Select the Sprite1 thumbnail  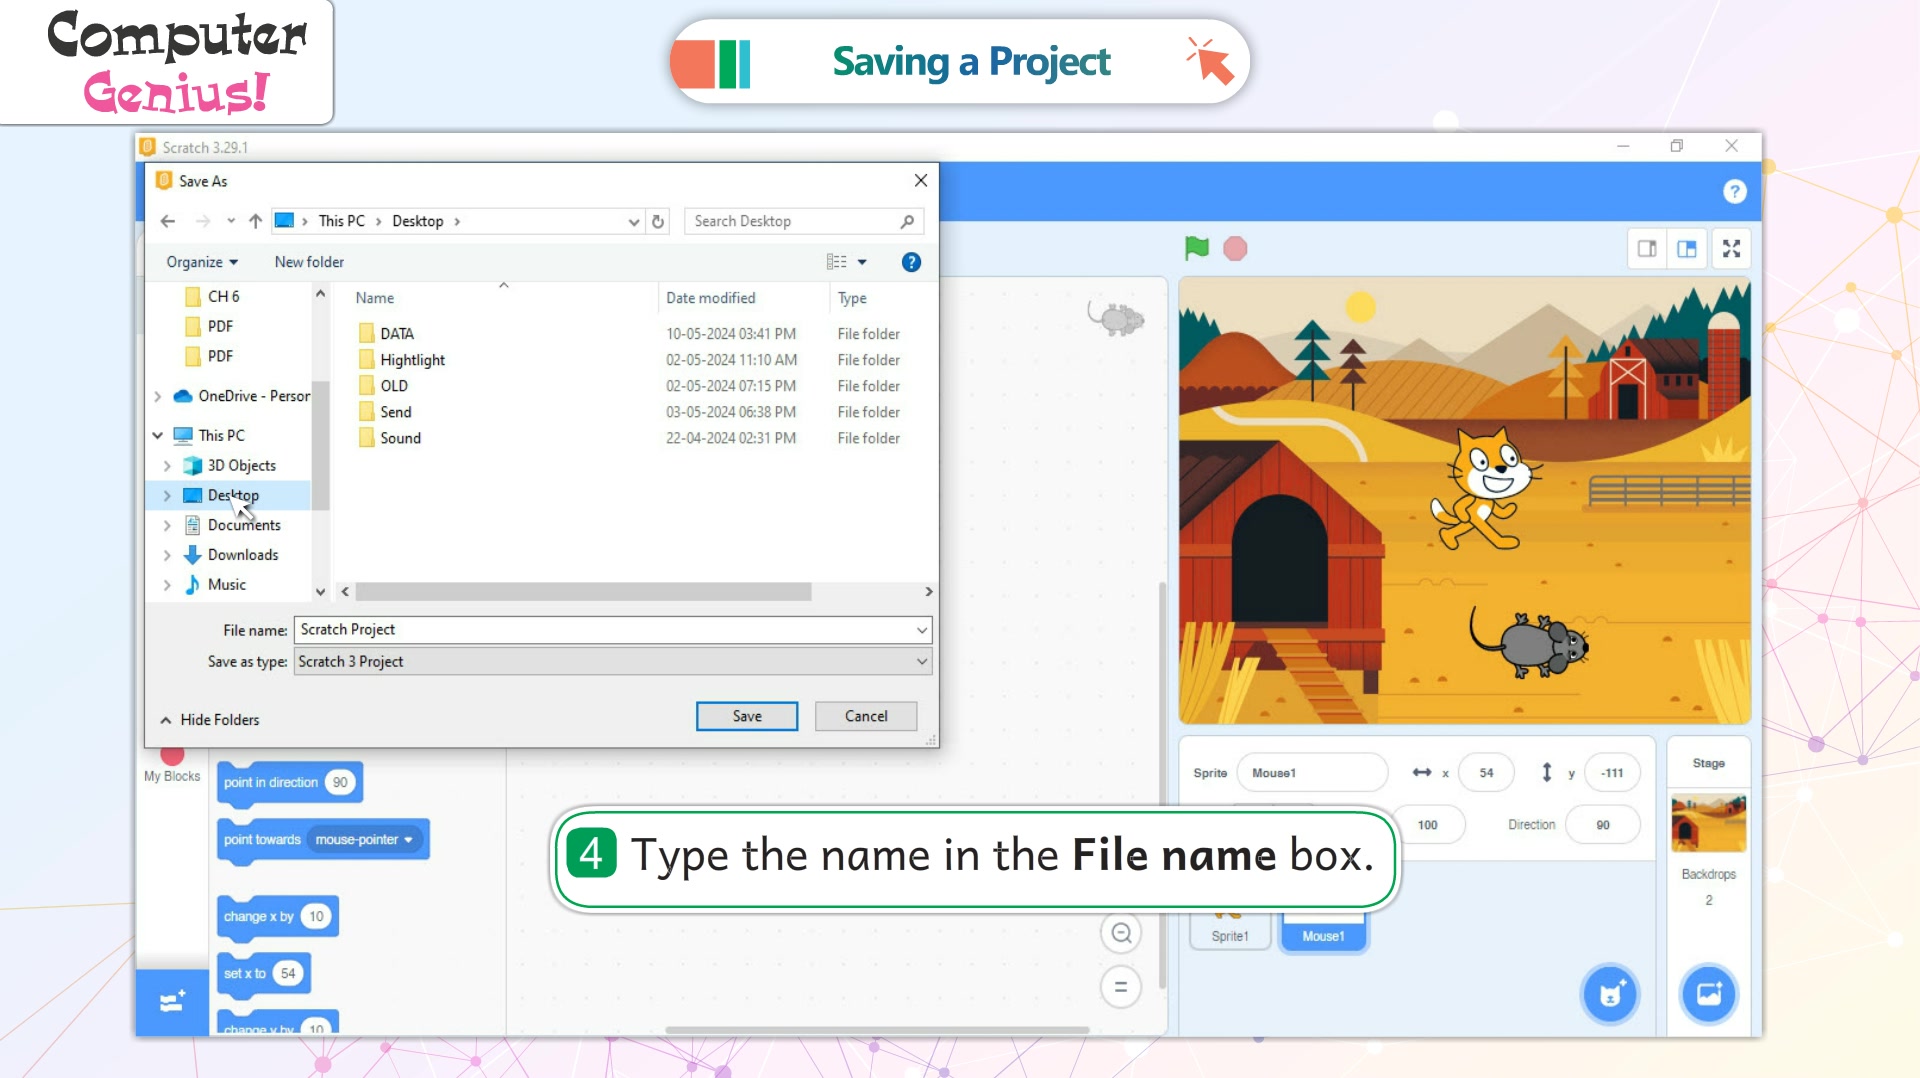1229,932
